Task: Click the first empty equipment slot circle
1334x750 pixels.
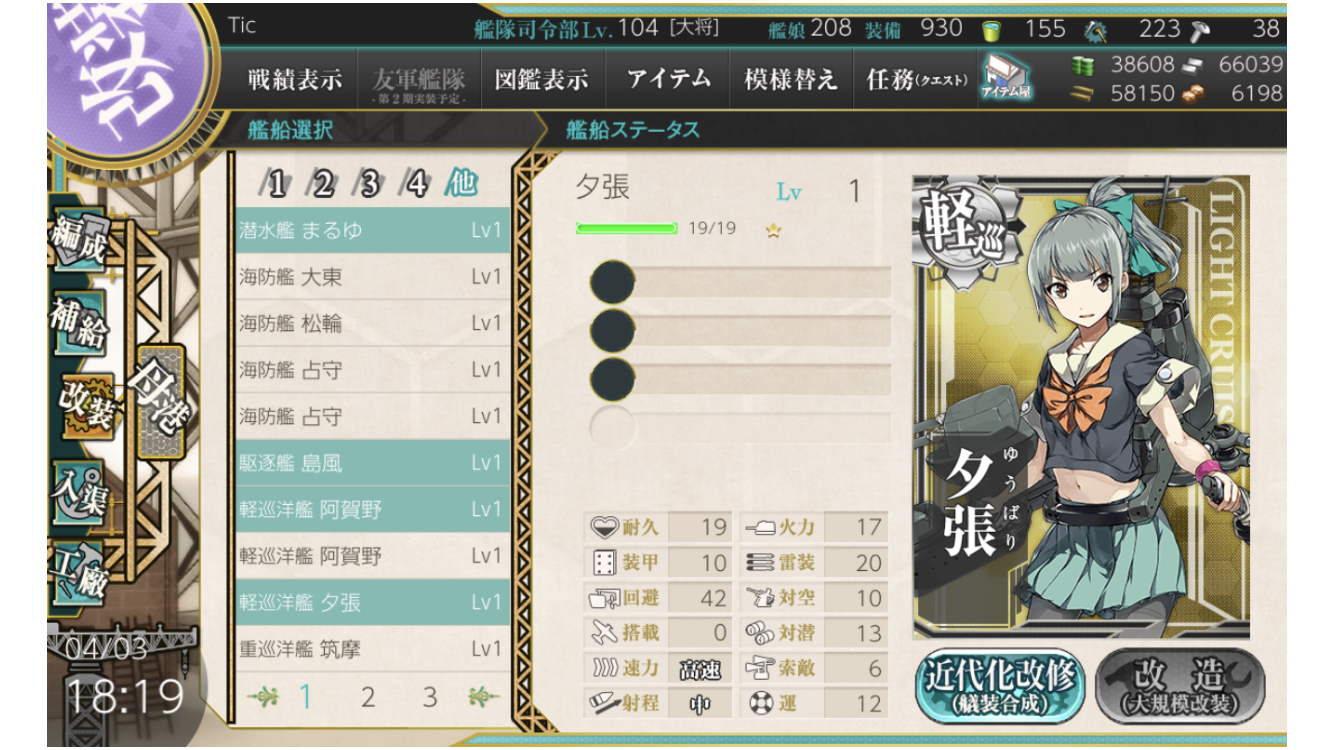Action: [612, 283]
